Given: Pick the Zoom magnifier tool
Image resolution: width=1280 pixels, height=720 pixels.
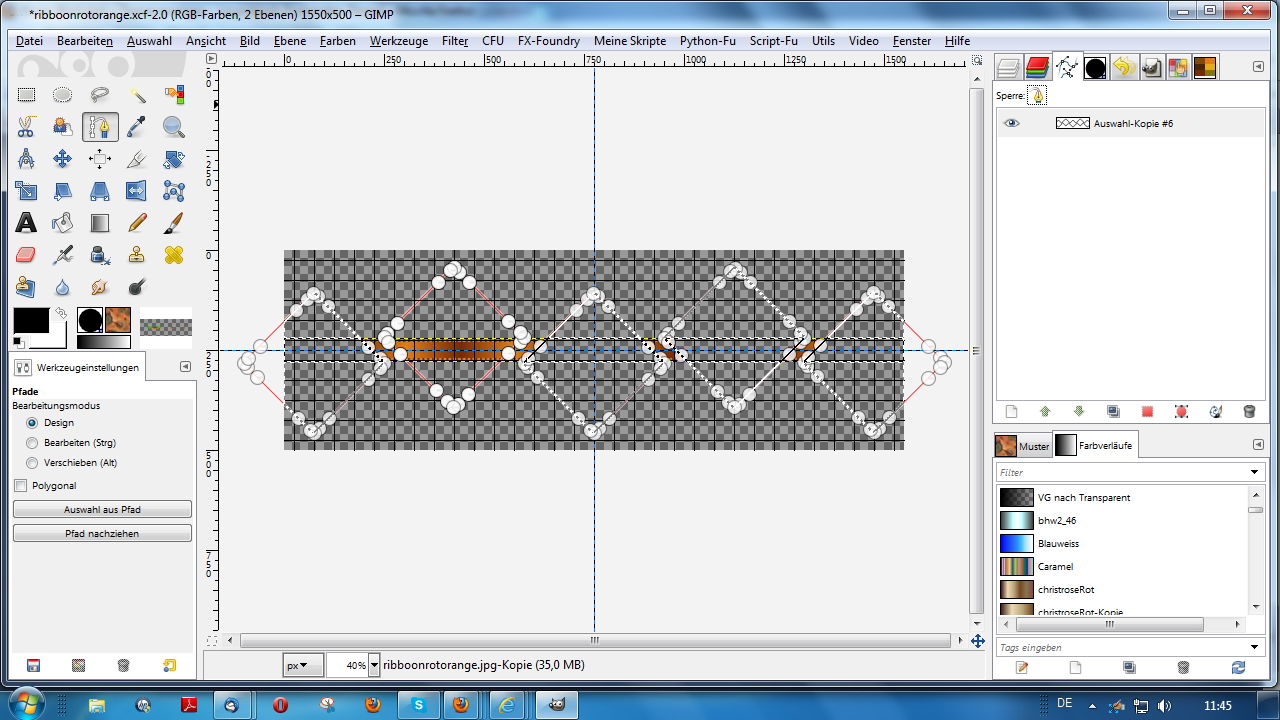Looking at the screenshot, I should click(x=174, y=127).
